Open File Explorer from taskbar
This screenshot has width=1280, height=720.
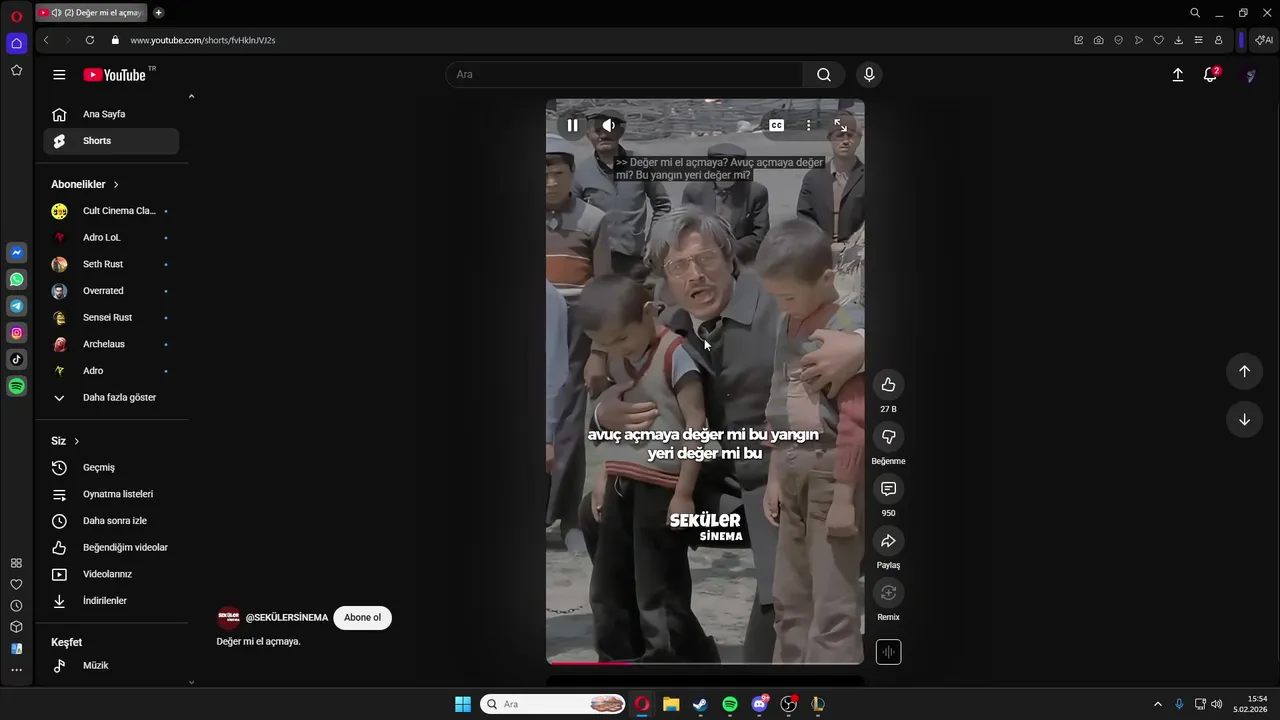(671, 704)
